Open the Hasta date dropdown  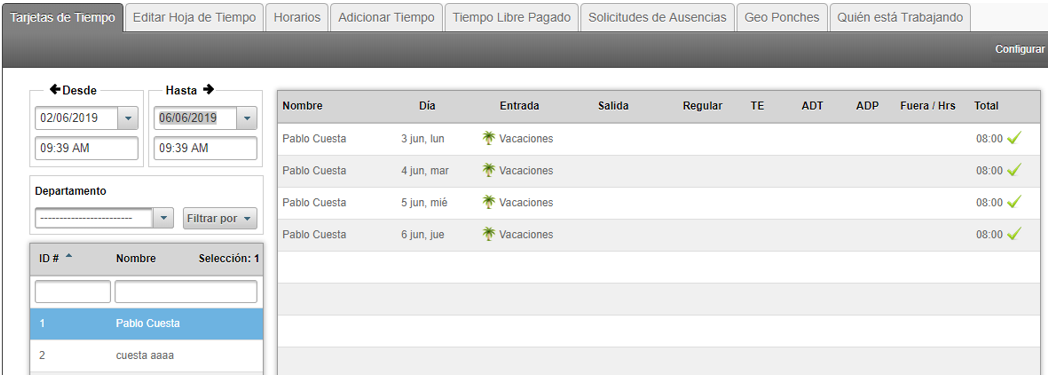pos(247,118)
